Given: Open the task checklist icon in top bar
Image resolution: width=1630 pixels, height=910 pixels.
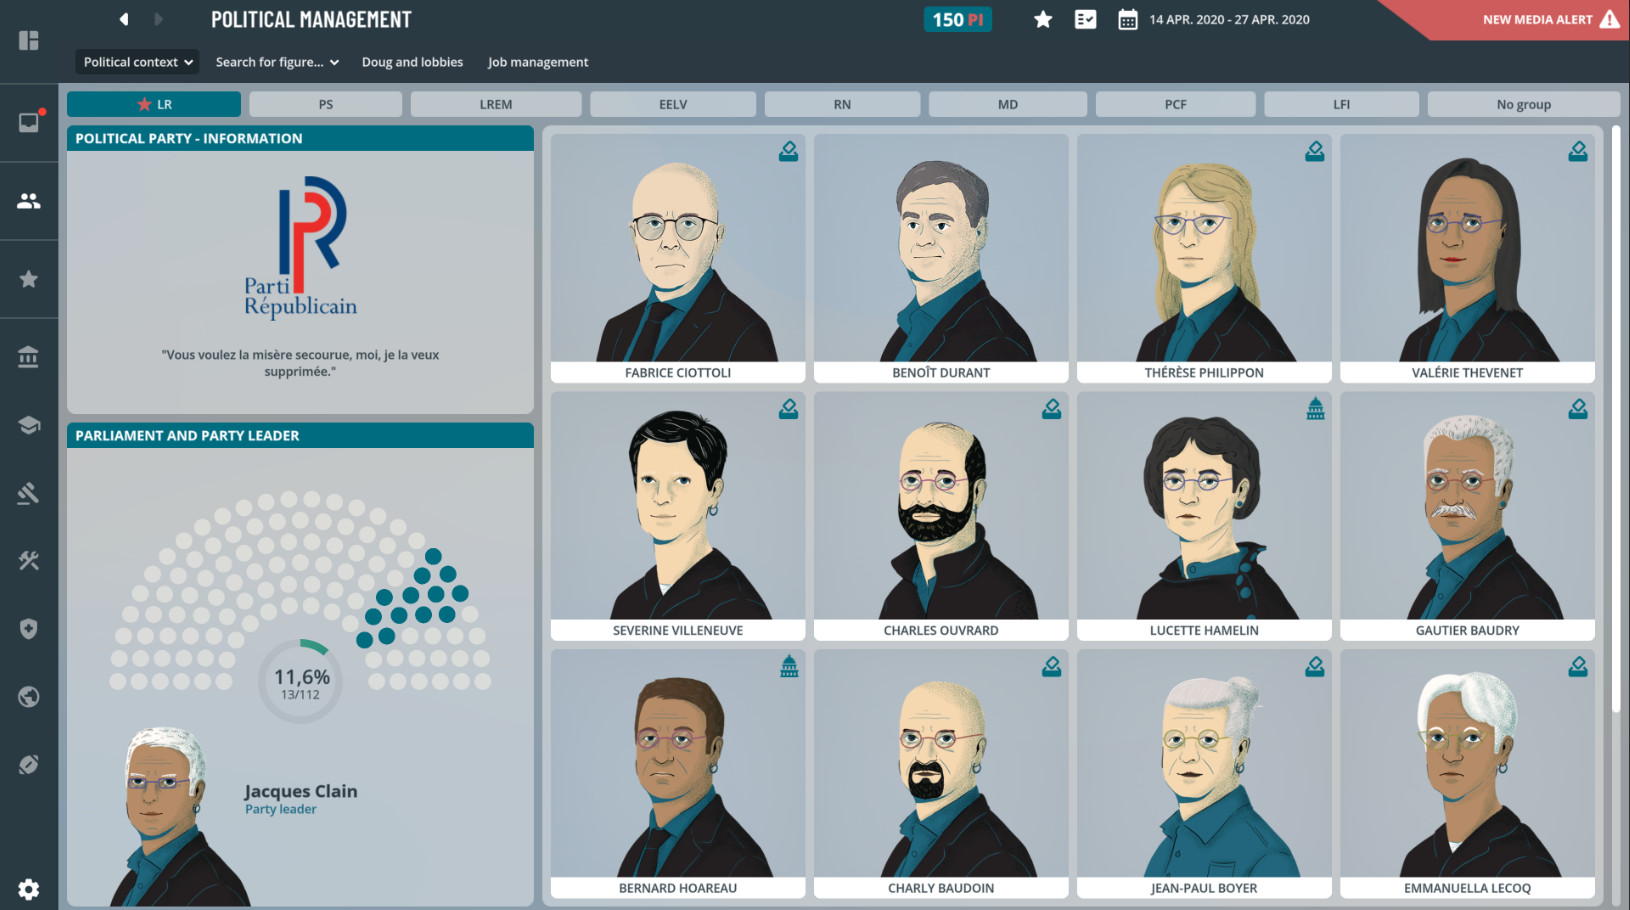Looking at the screenshot, I should pyautogui.click(x=1085, y=19).
